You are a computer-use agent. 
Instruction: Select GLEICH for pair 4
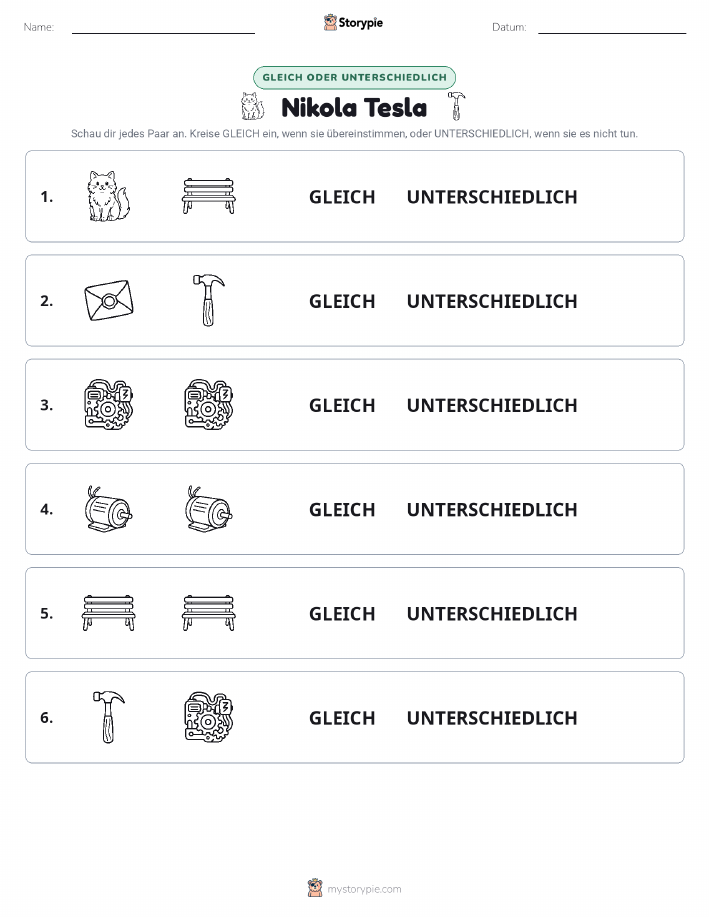click(x=342, y=509)
